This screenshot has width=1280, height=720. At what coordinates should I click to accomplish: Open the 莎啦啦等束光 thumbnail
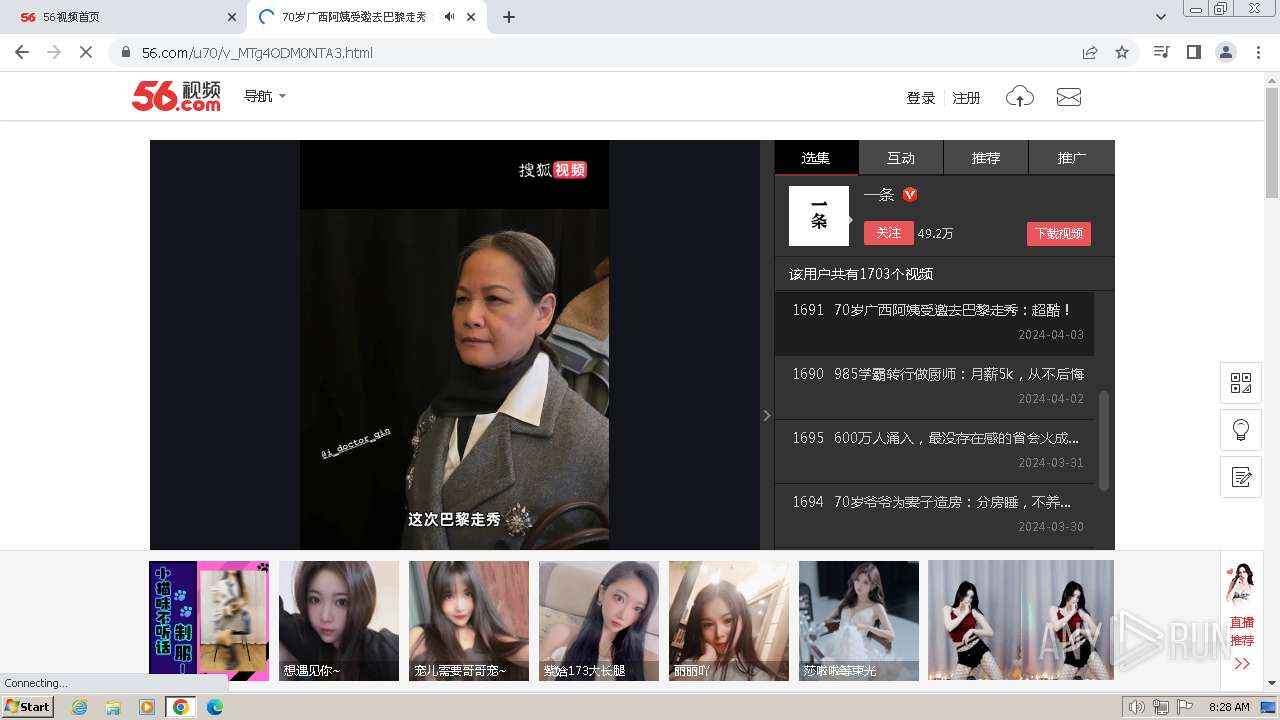[x=859, y=621]
